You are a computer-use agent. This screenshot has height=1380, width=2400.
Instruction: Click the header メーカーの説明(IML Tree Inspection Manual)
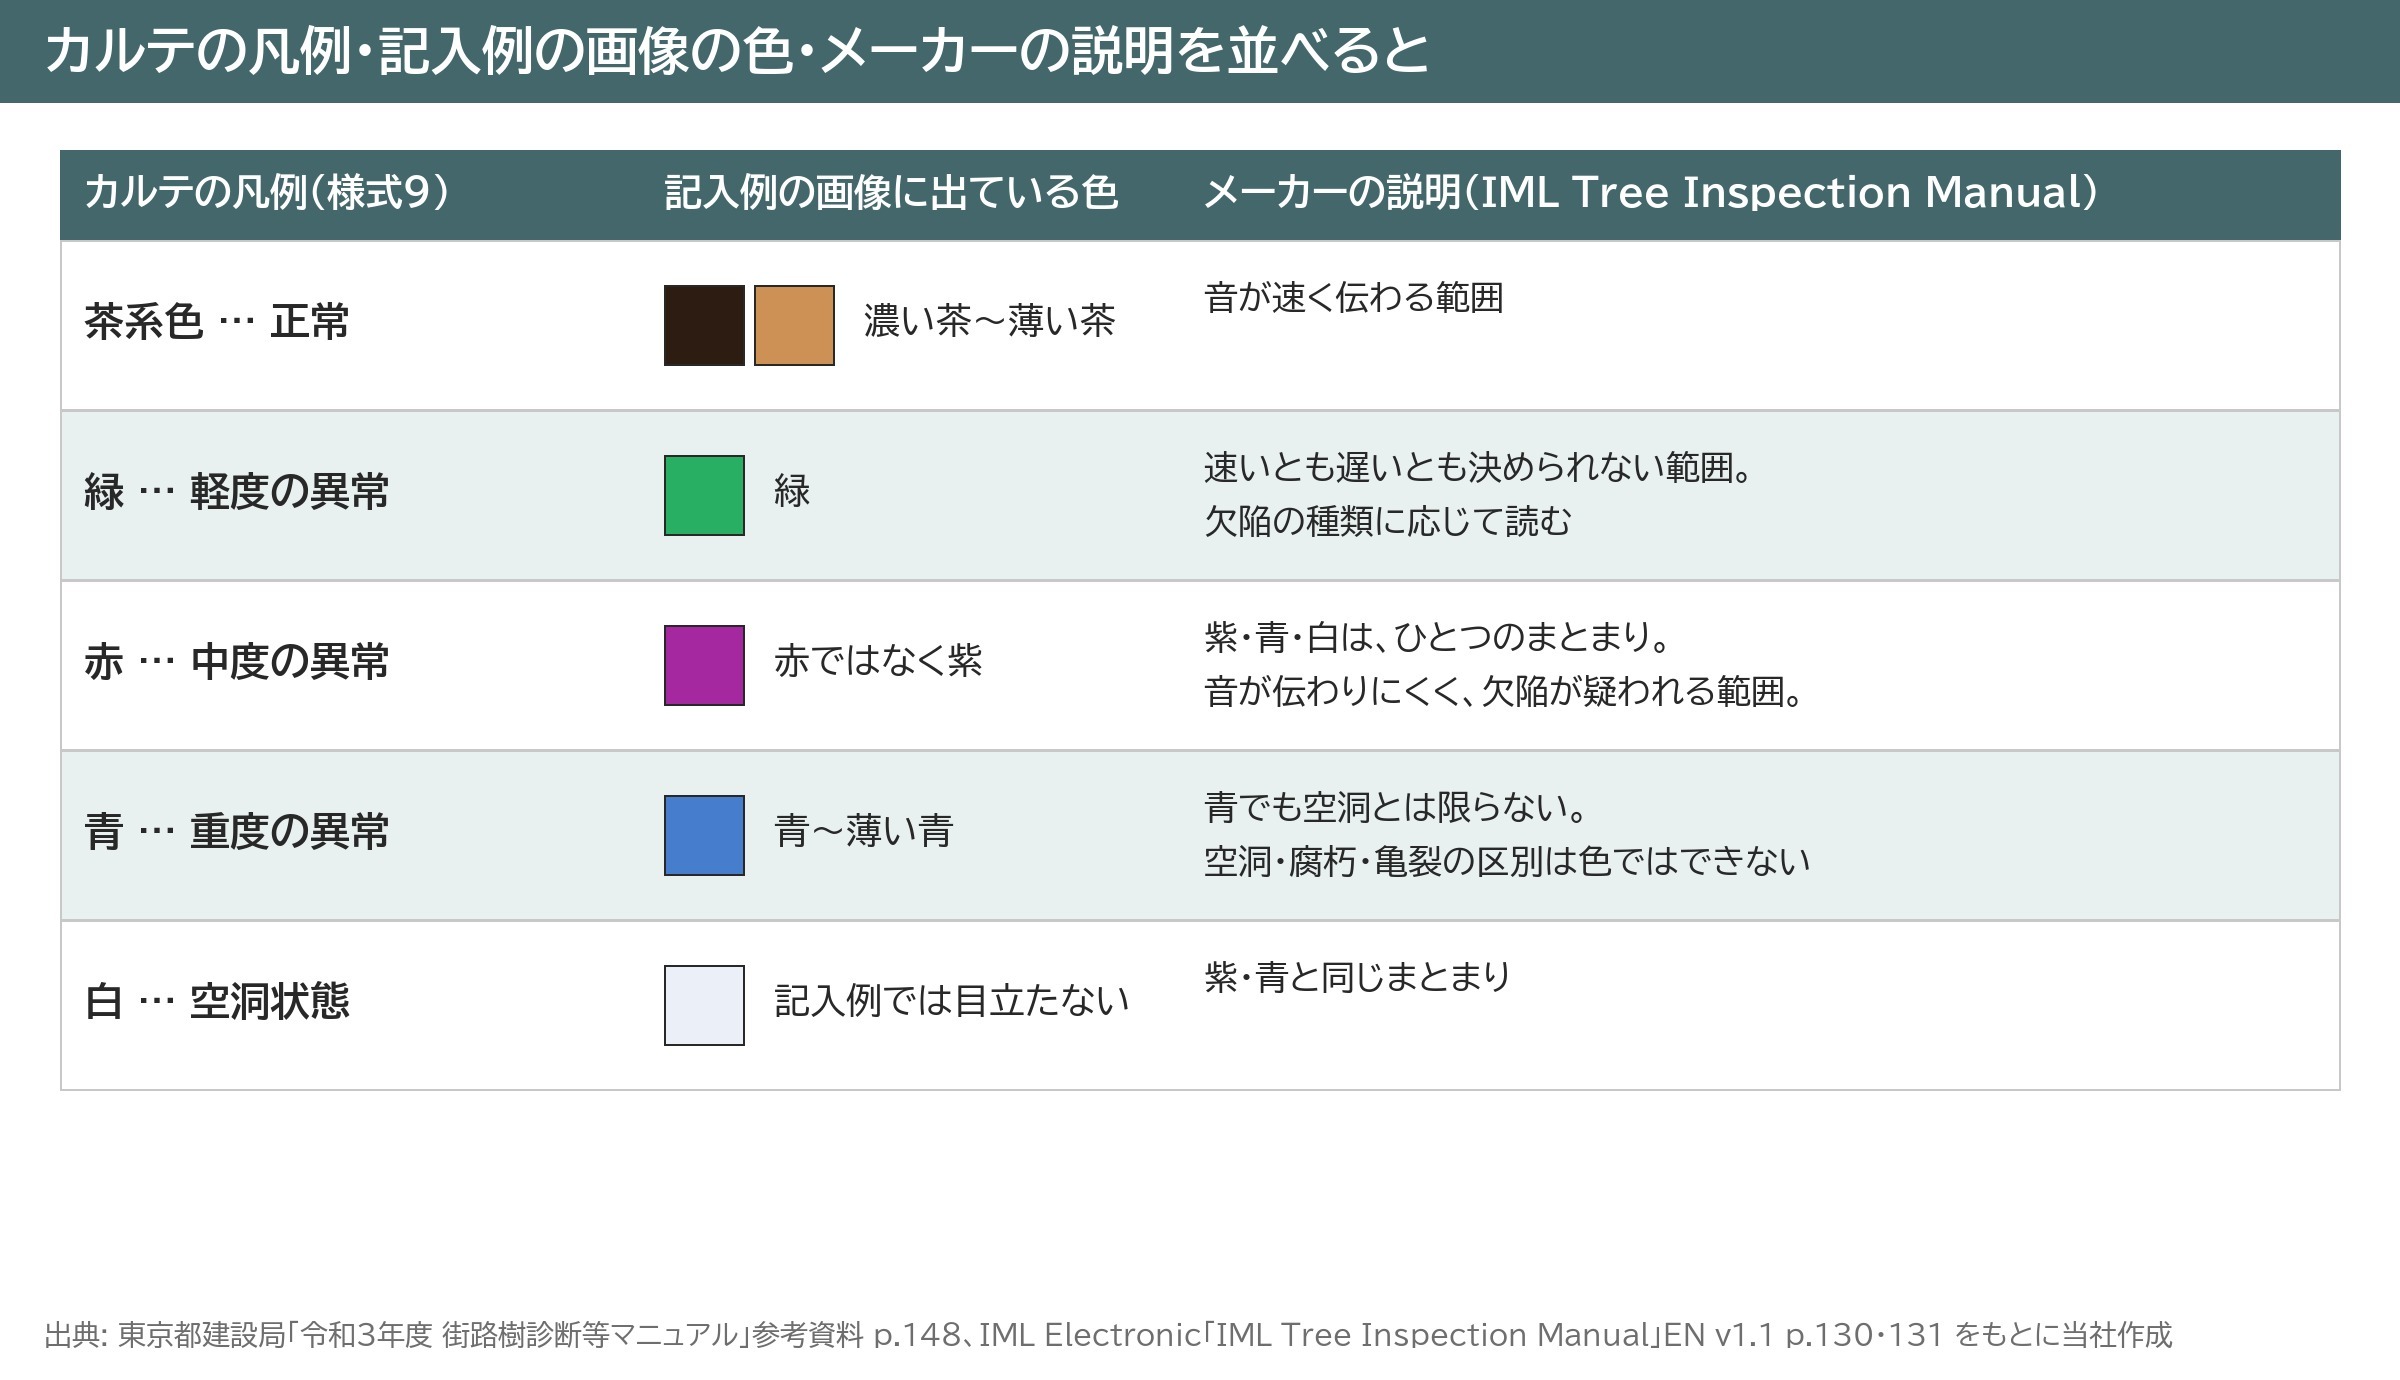tap(1651, 192)
